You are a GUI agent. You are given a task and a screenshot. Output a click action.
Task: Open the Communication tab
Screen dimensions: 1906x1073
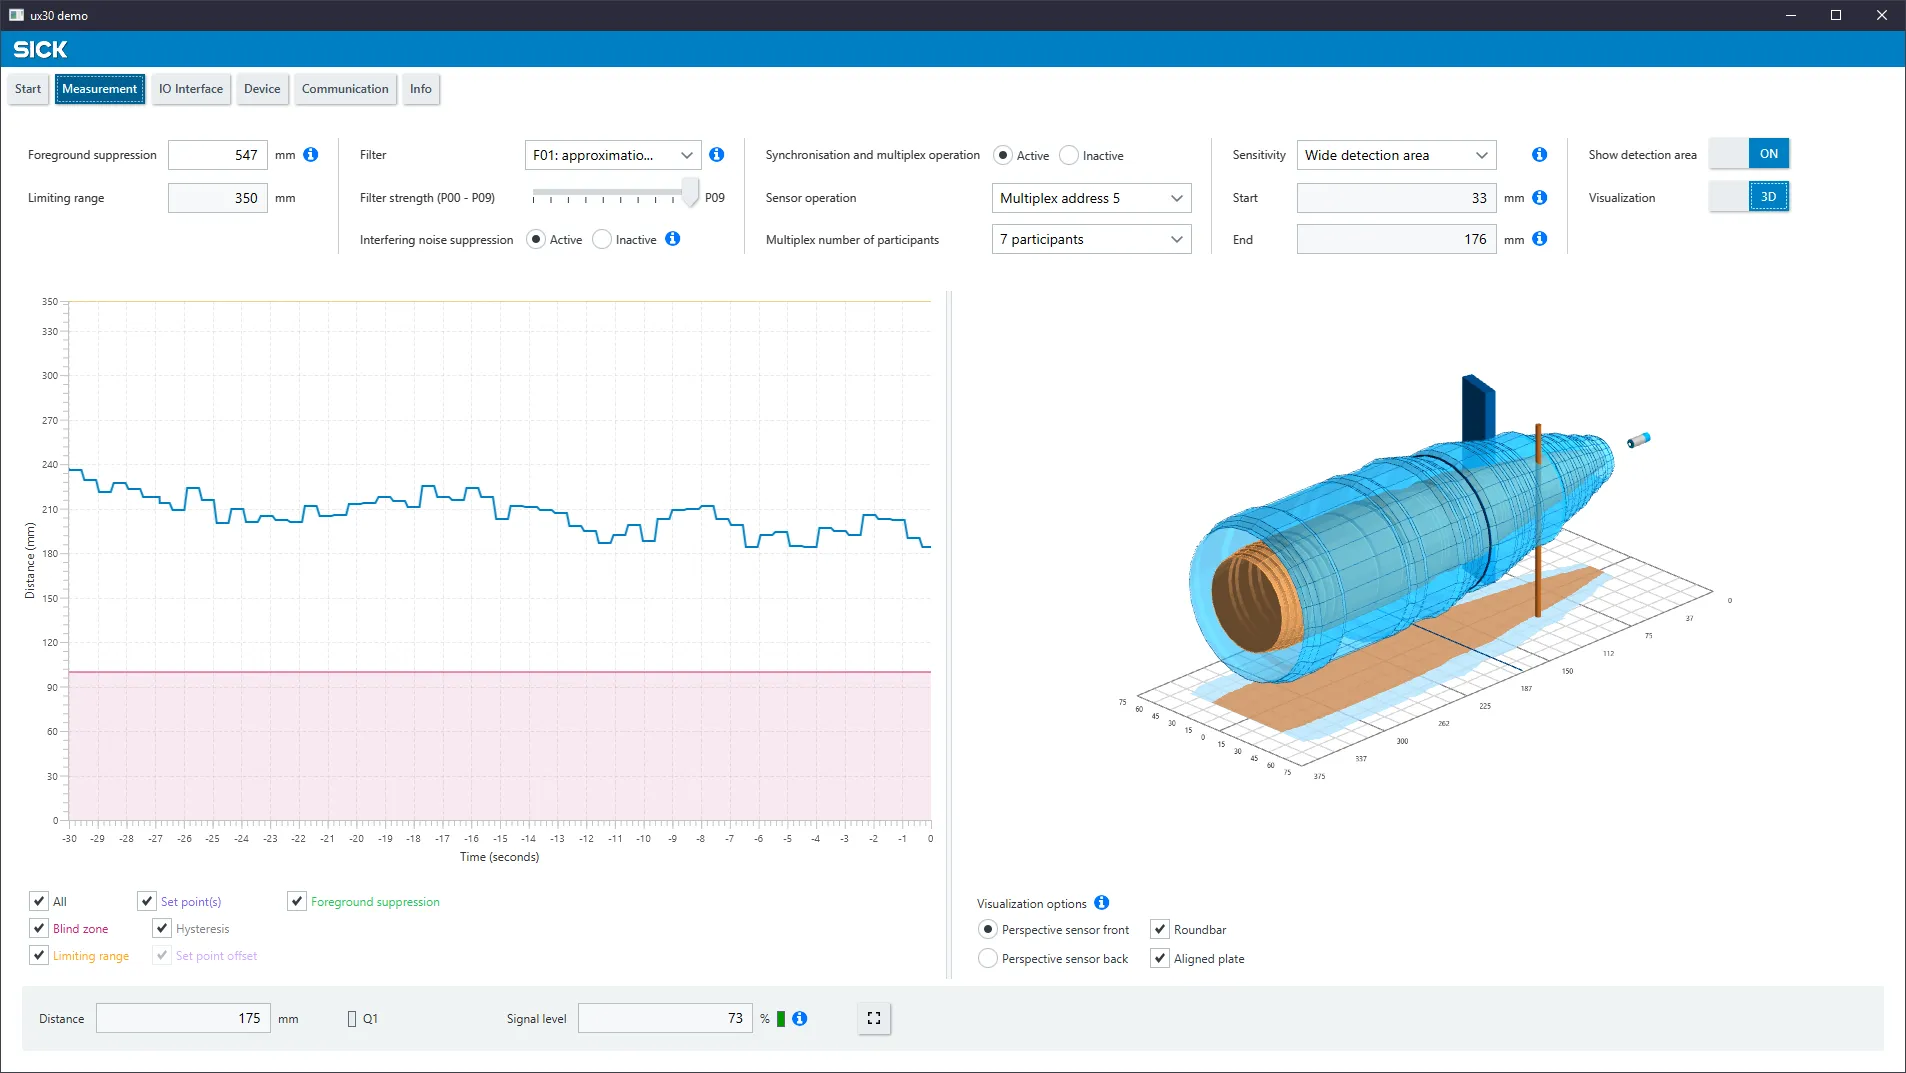pos(345,89)
